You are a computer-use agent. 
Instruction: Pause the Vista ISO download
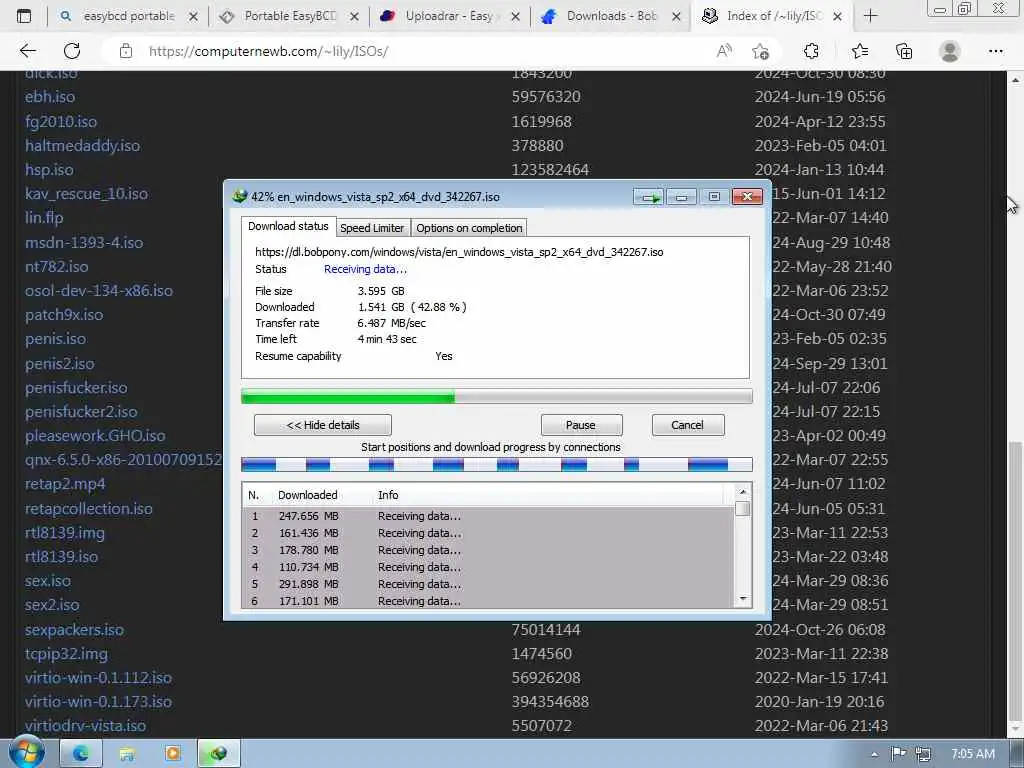581,425
